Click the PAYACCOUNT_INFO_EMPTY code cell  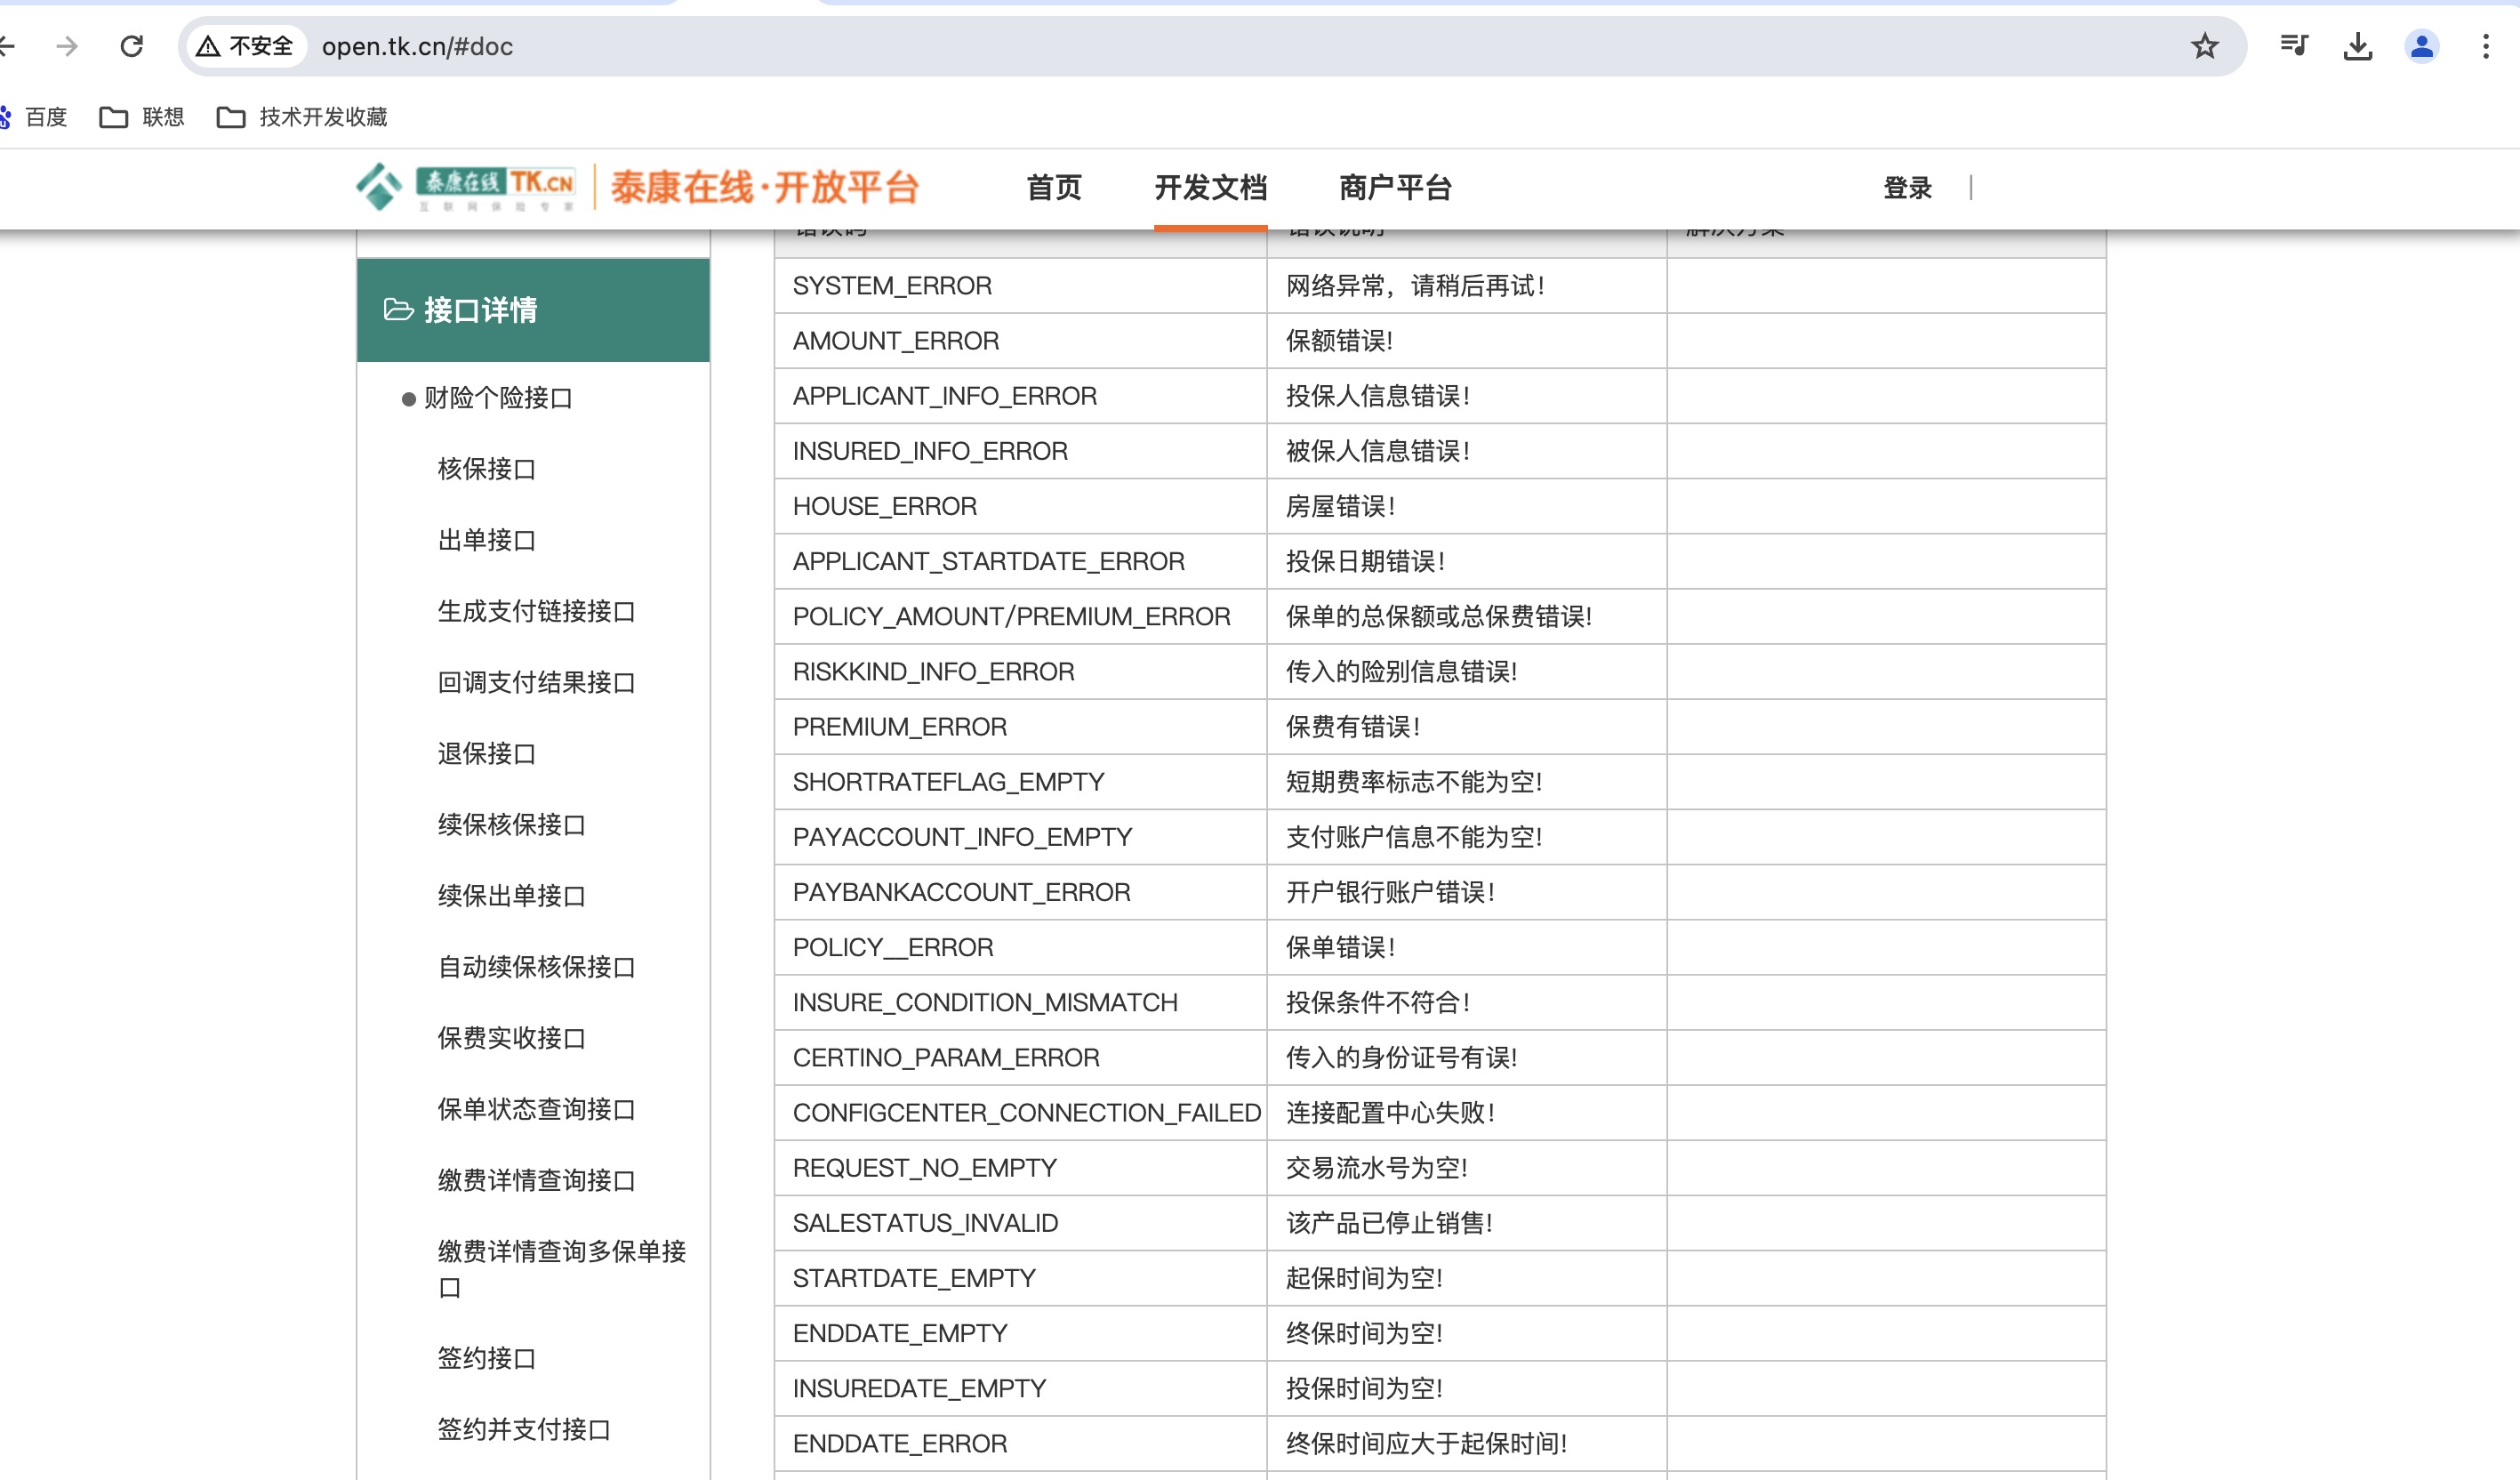pos(1020,836)
